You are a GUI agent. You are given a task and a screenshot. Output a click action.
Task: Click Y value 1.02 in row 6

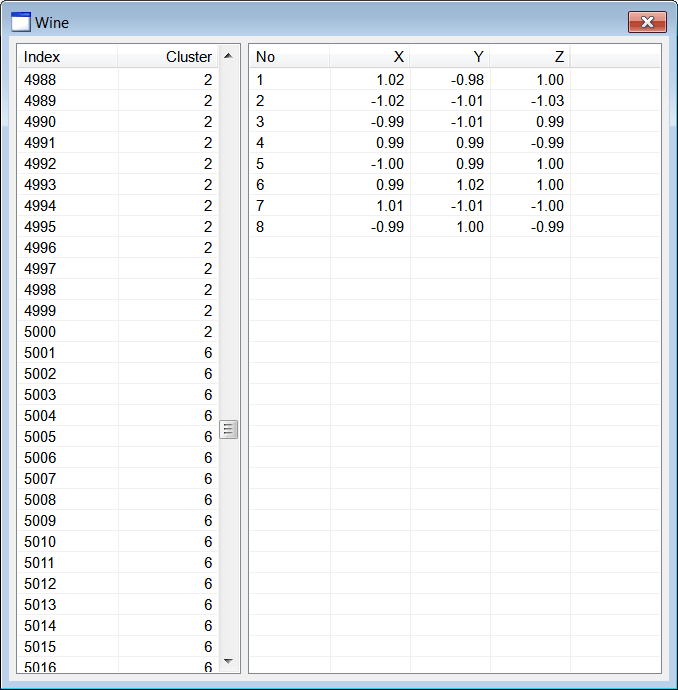coord(470,184)
